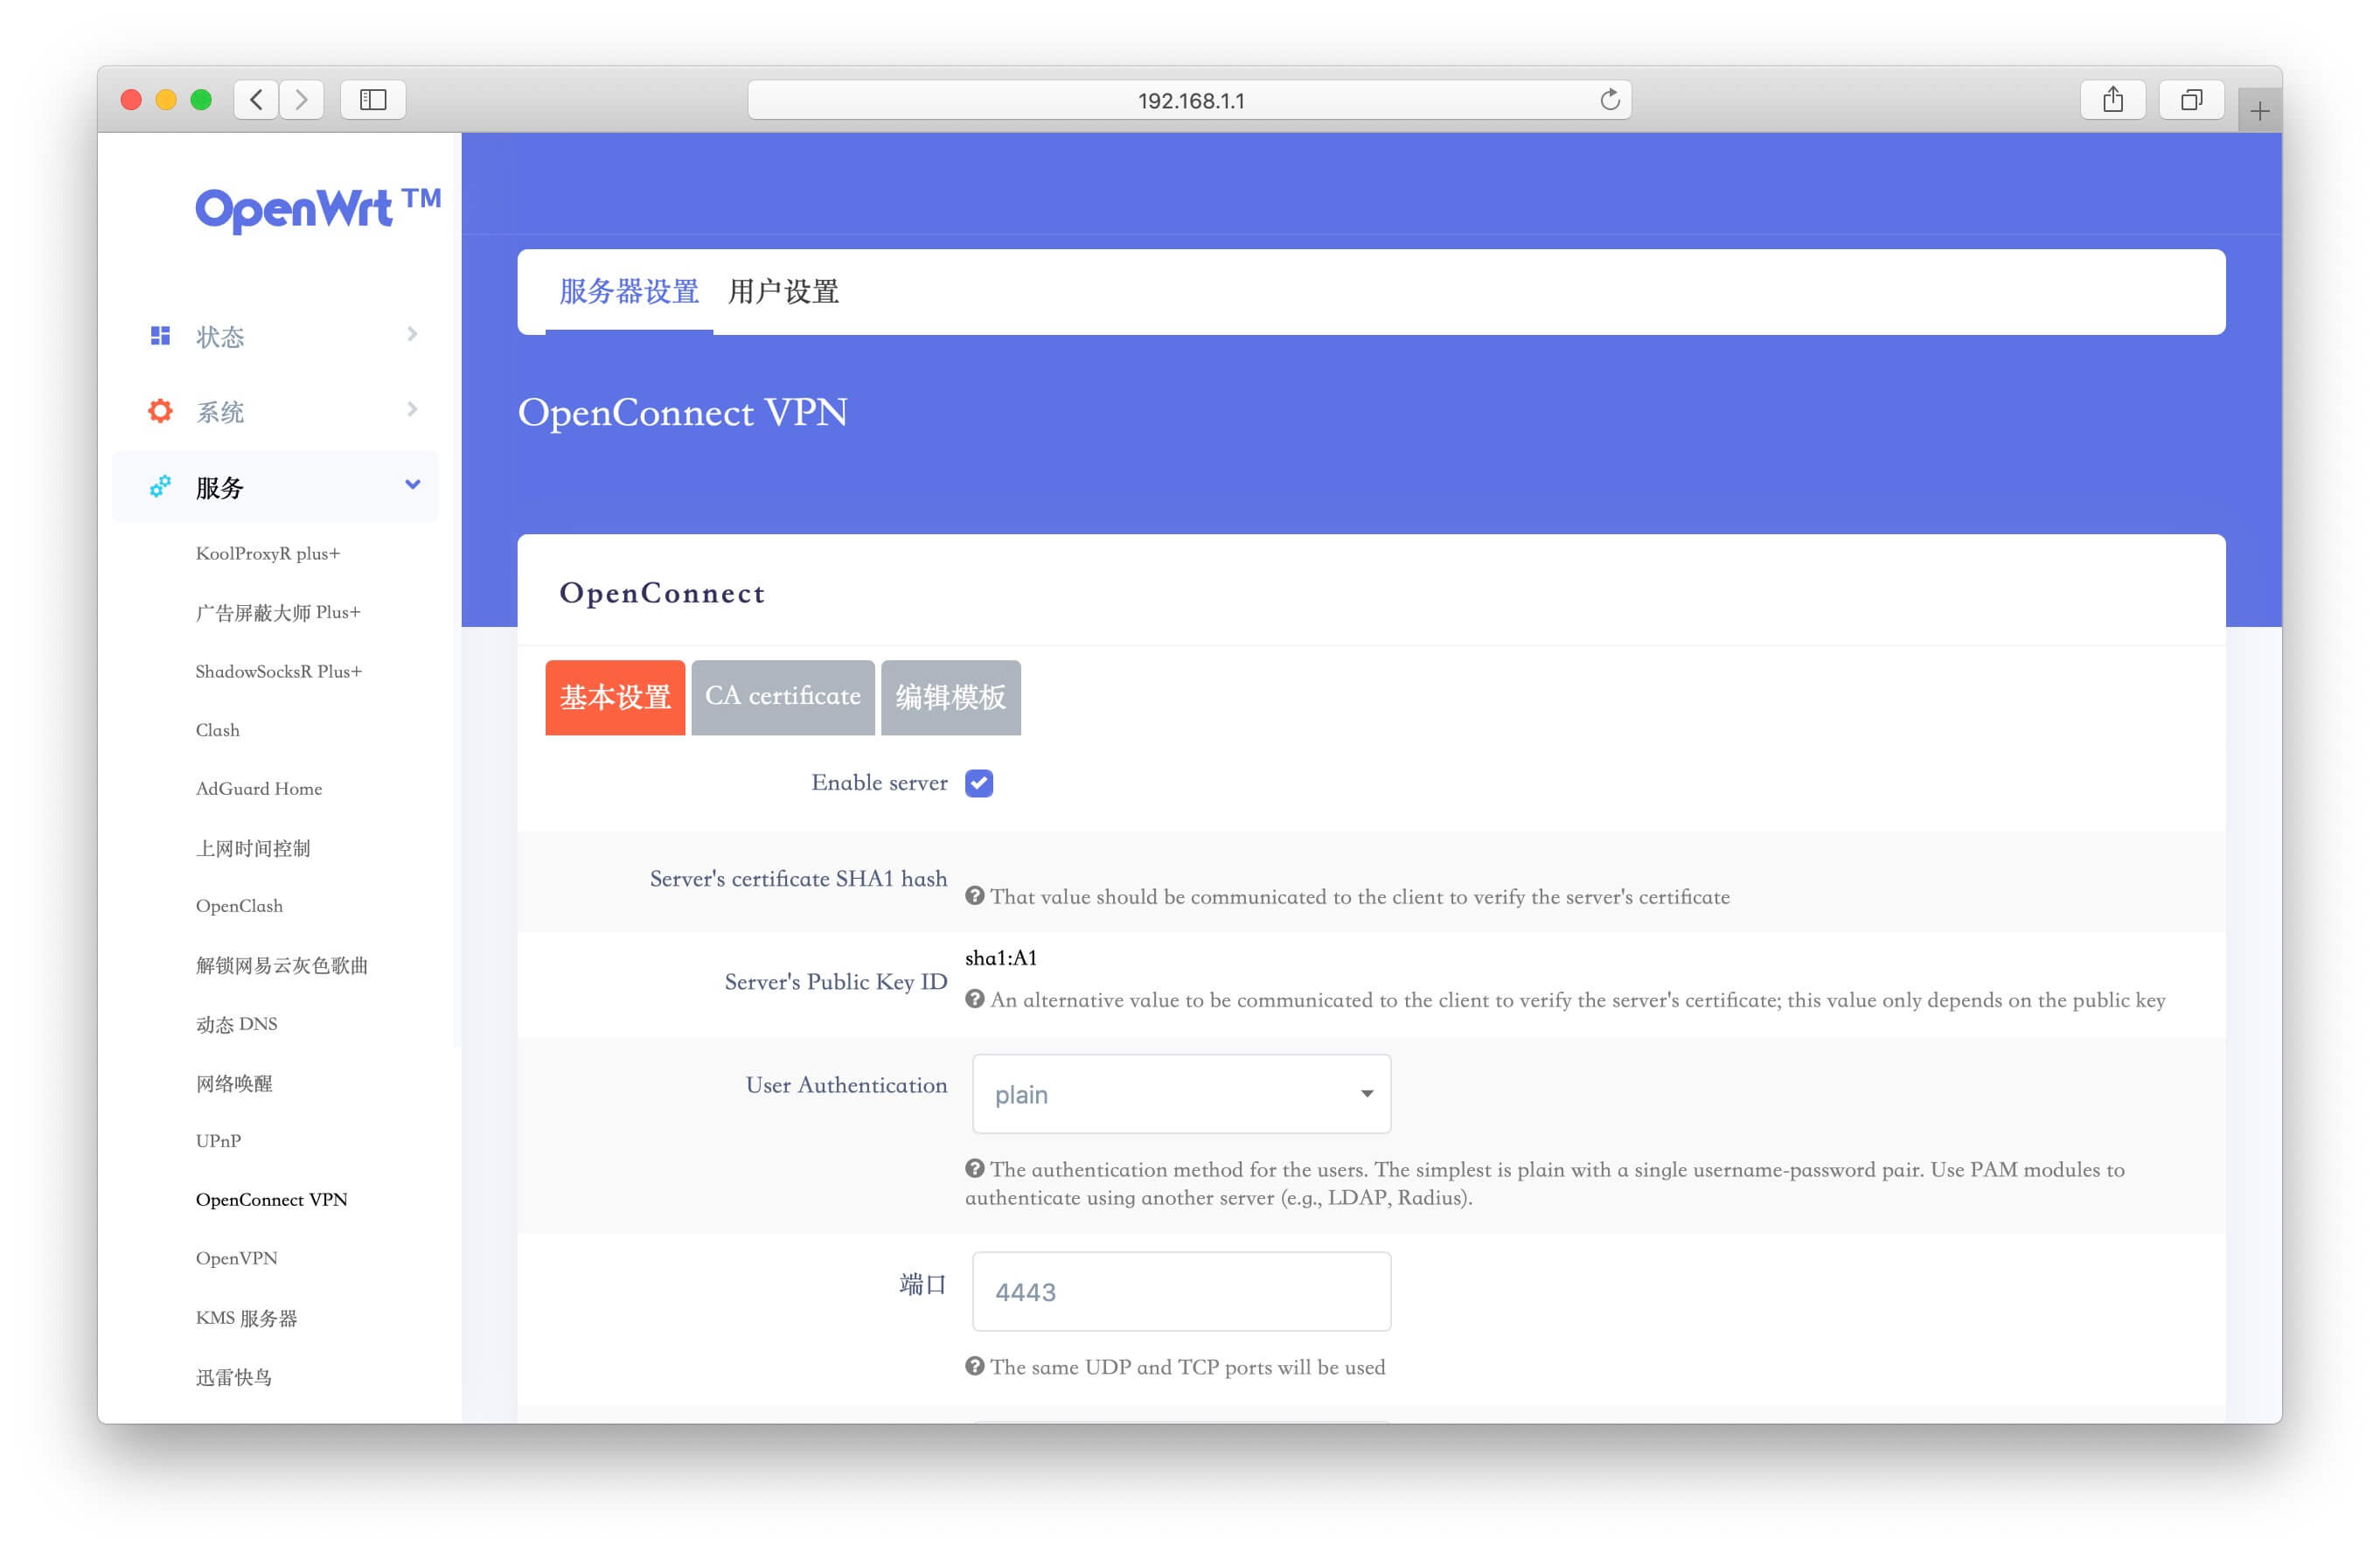Click the browser reload icon in address bar
This screenshot has width=2380, height=1553.
[x=1610, y=99]
